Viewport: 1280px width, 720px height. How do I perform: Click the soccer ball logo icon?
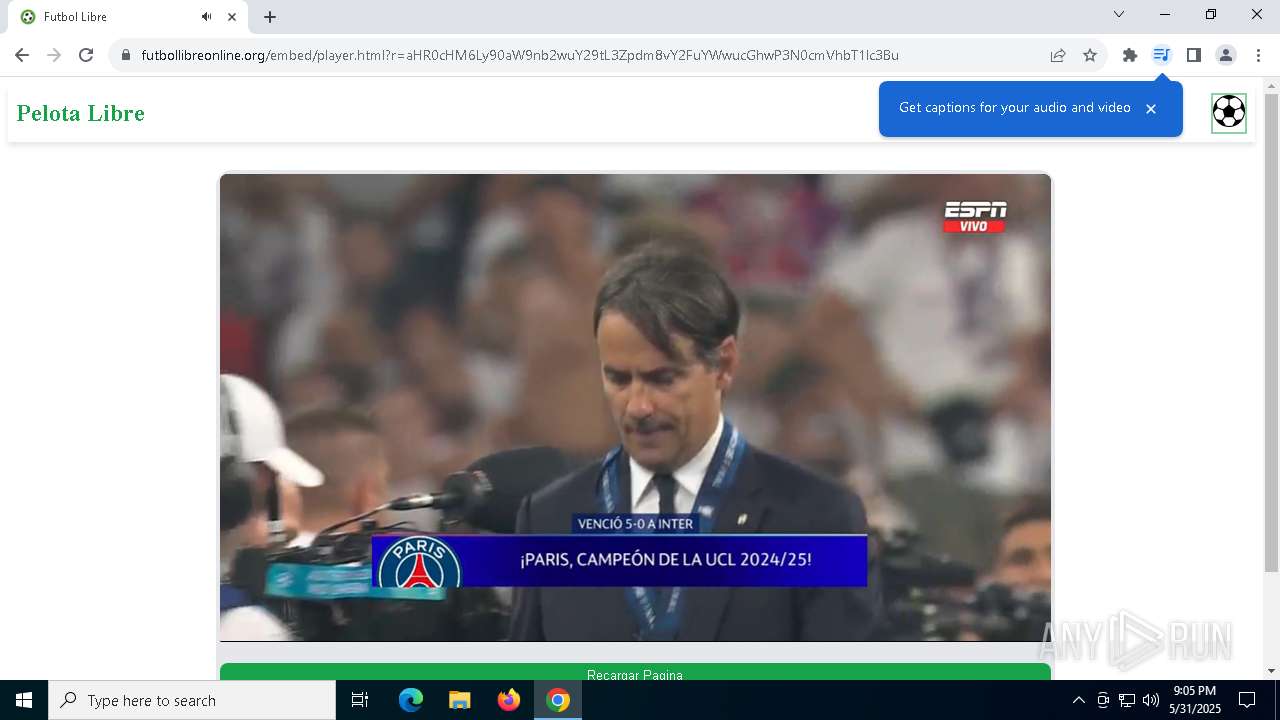(1229, 112)
